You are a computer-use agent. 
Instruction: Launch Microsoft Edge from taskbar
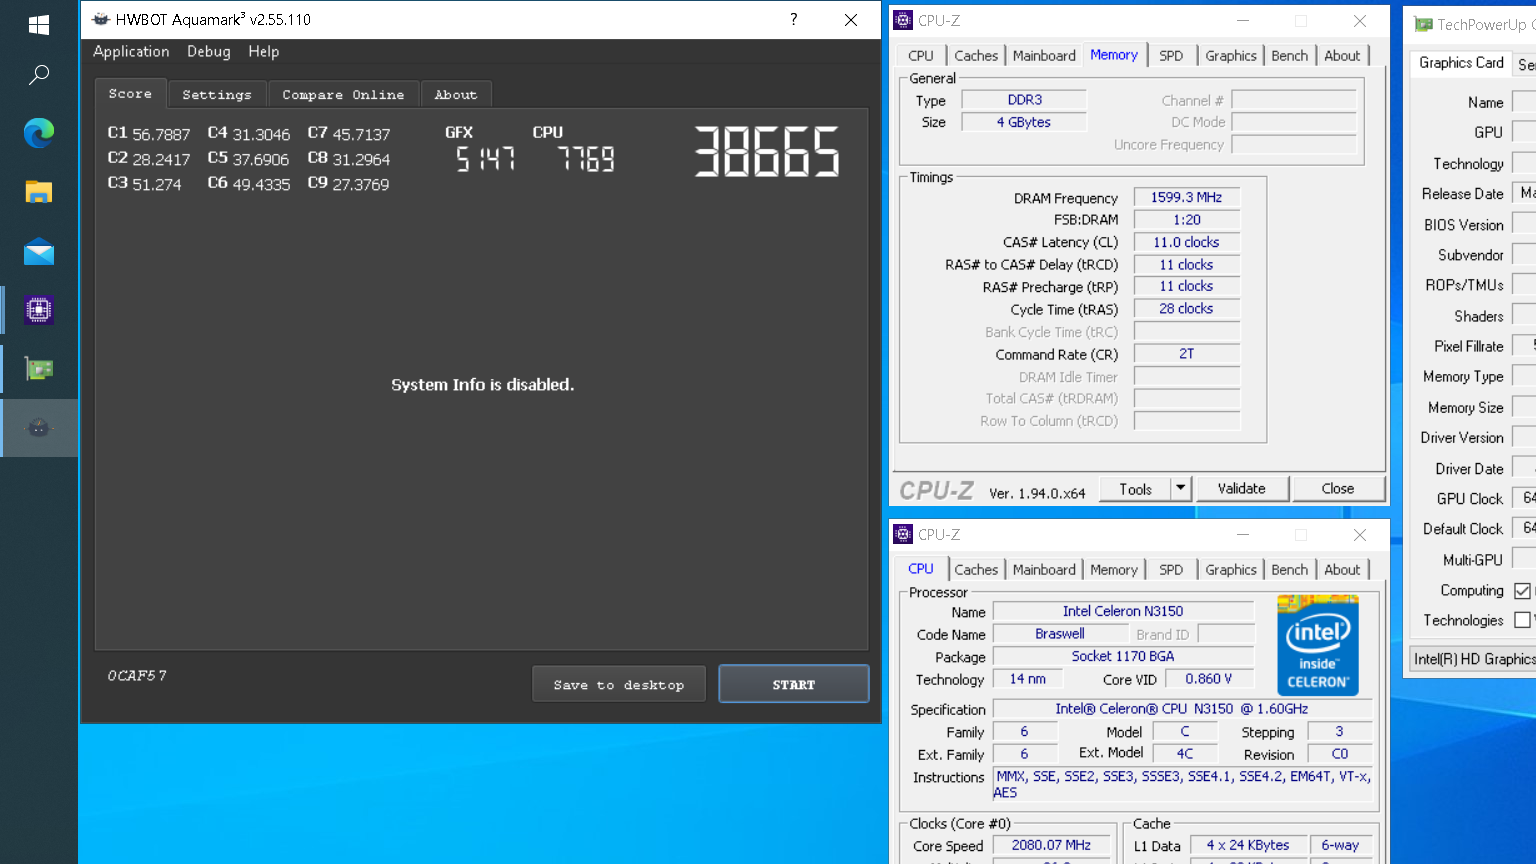[39, 133]
